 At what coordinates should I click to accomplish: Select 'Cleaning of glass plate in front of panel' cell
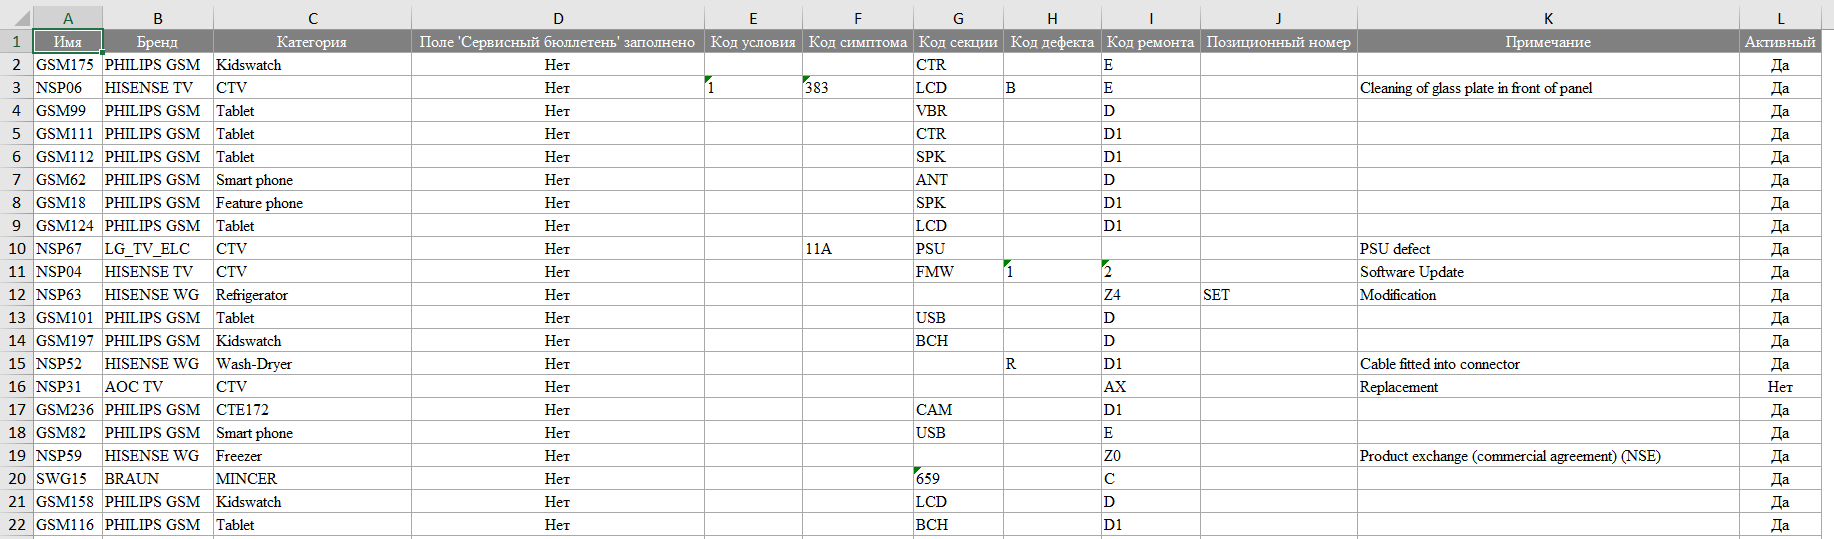point(1548,87)
